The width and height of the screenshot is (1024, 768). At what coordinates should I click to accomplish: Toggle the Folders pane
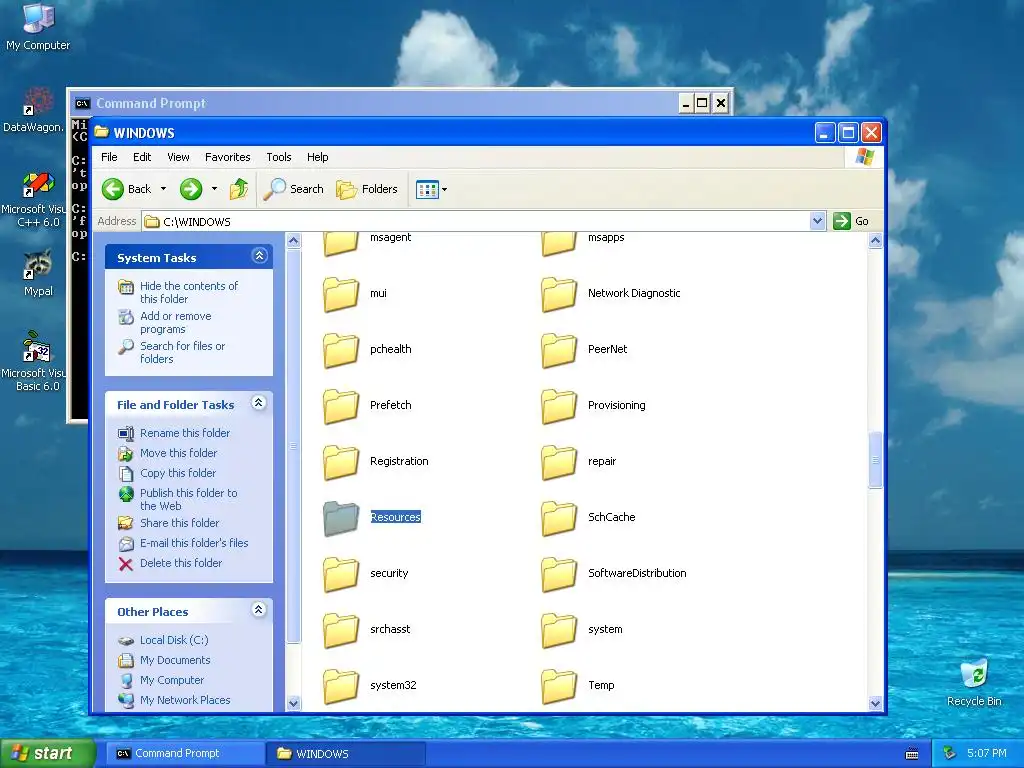point(367,189)
